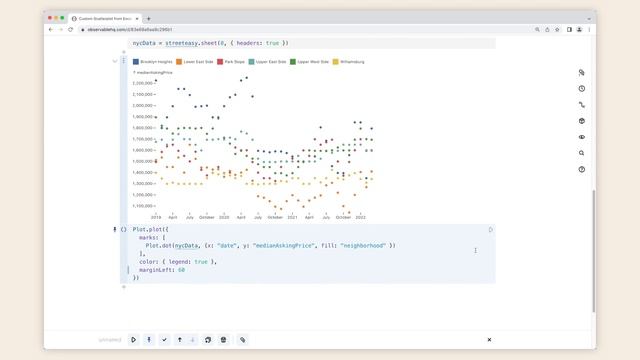Open the help question mark icon in right sidebar
The height and width of the screenshot is (360, 640).
582,169
